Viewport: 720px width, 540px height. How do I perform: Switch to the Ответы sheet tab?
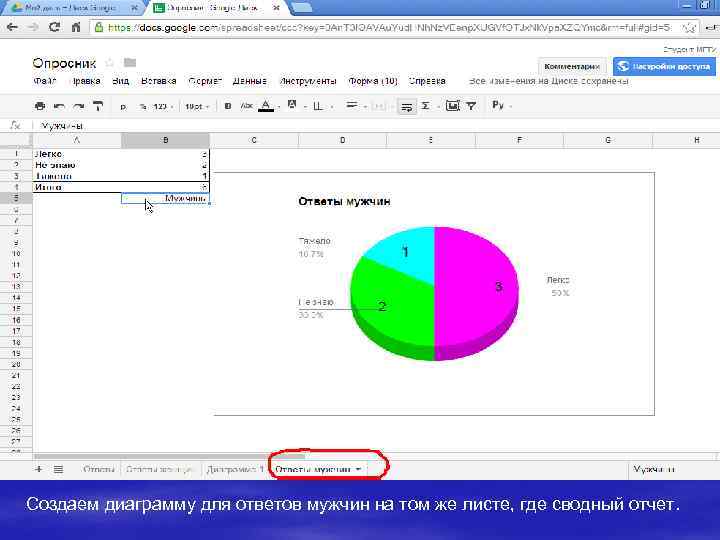[98, 469]
